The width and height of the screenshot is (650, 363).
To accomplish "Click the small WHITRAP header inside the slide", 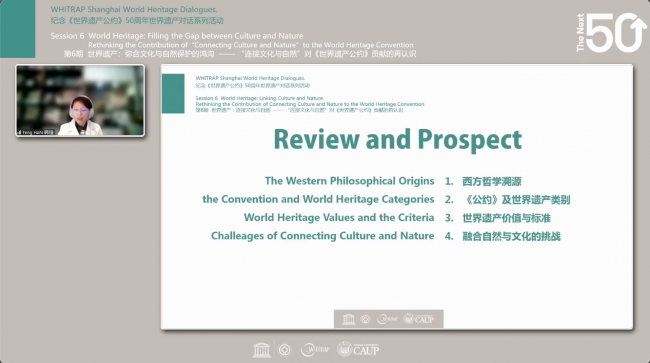I will click(x=250, y=78).
